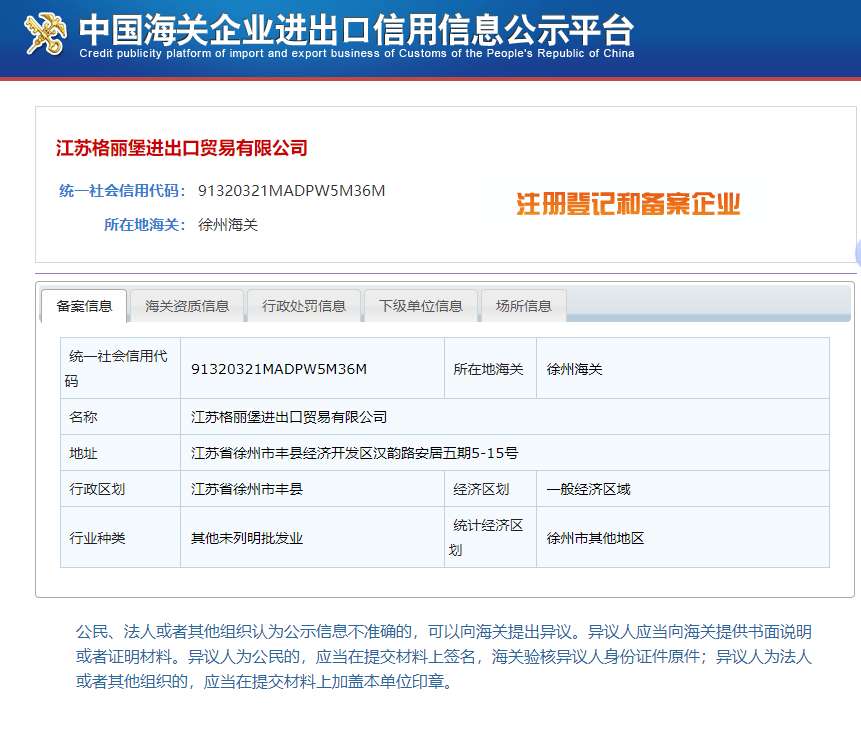This screenshot has height=730, width=861.
Task: Open the 备案信息 tab
Action: (x=84, y=306)
